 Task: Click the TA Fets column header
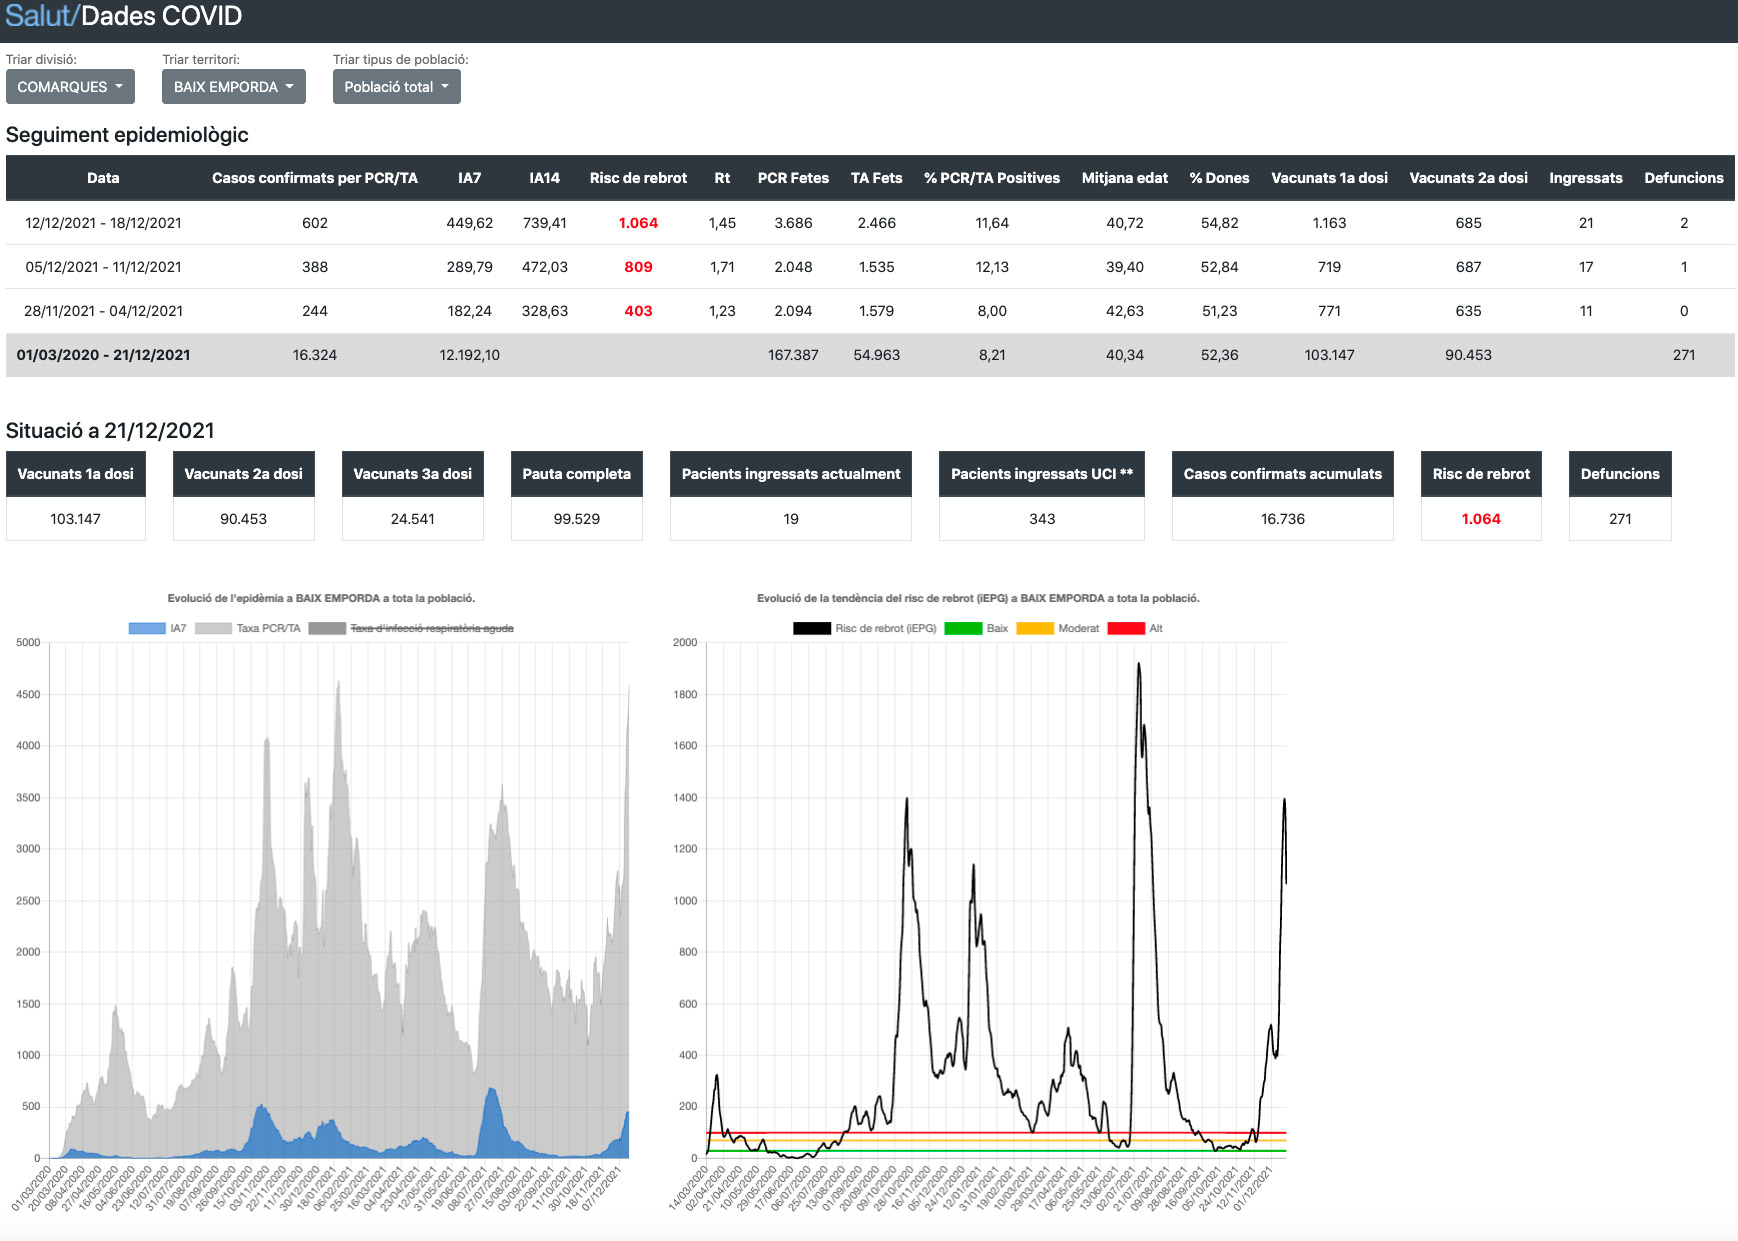click(x=877, y=178)
